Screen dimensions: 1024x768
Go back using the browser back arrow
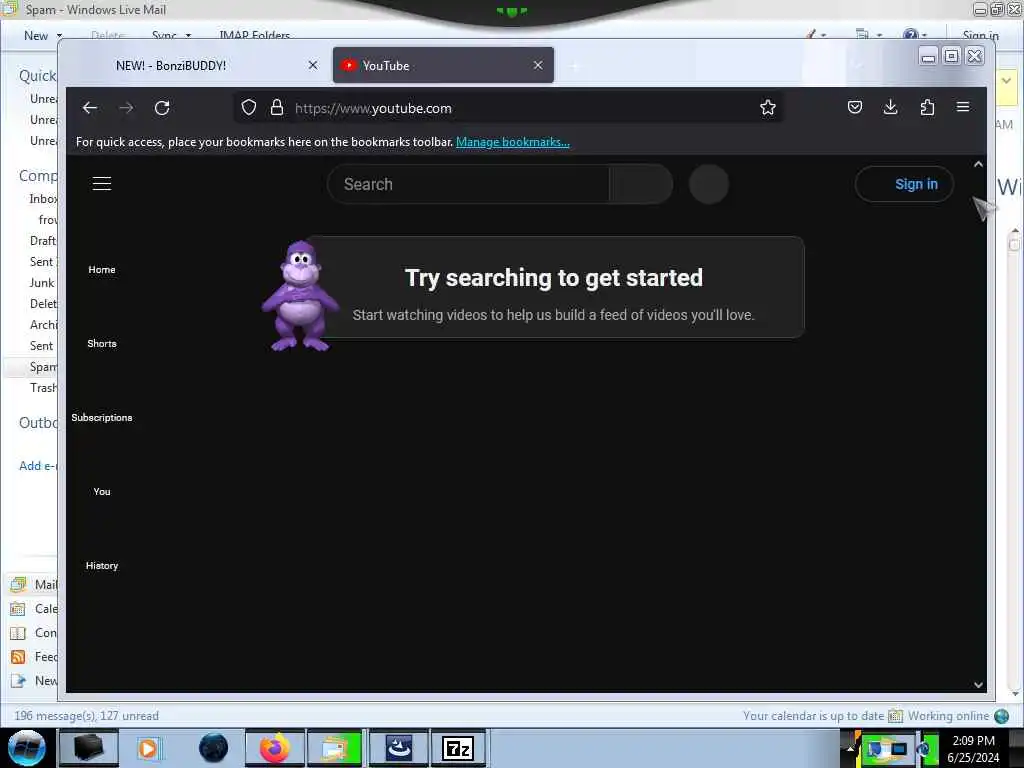click(90, 108)
